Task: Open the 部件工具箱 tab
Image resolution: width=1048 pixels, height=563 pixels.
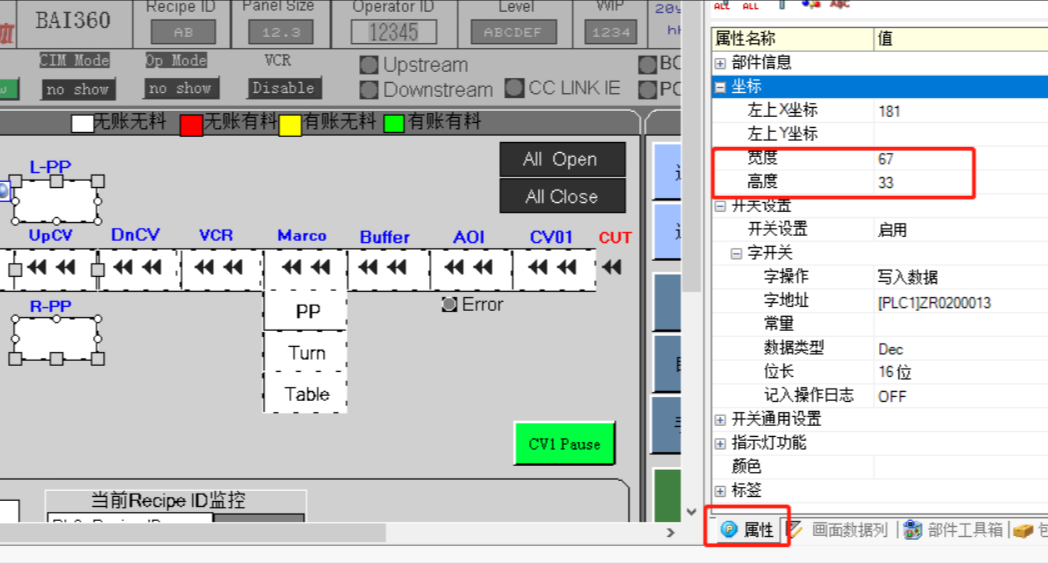Action: (954, 530)
